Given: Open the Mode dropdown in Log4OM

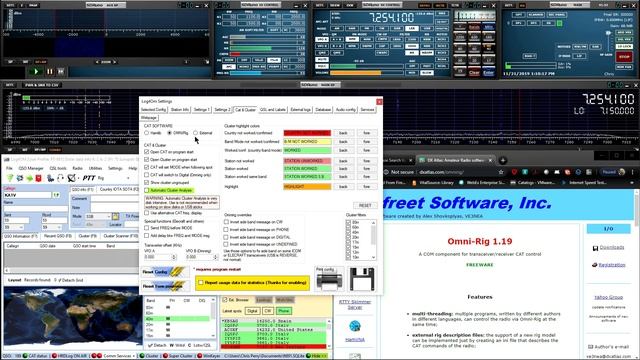Looking at the screenshot, I should point(109,216).
